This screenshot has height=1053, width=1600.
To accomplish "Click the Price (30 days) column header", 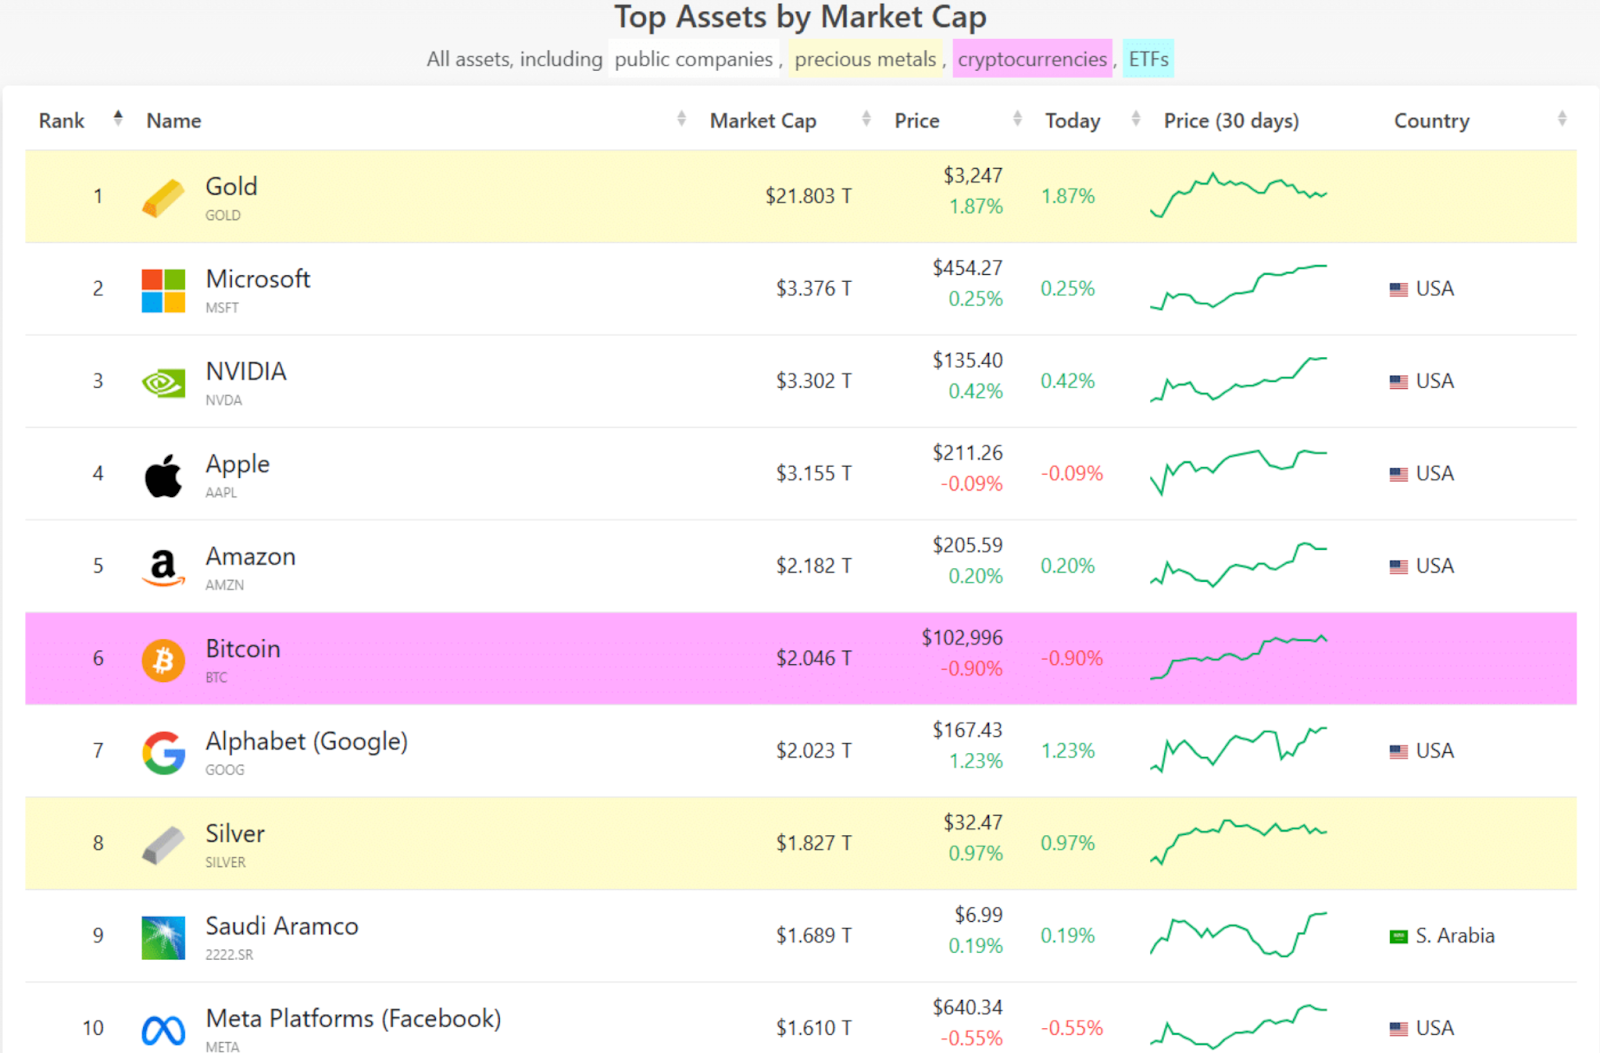I will 1231,121.
